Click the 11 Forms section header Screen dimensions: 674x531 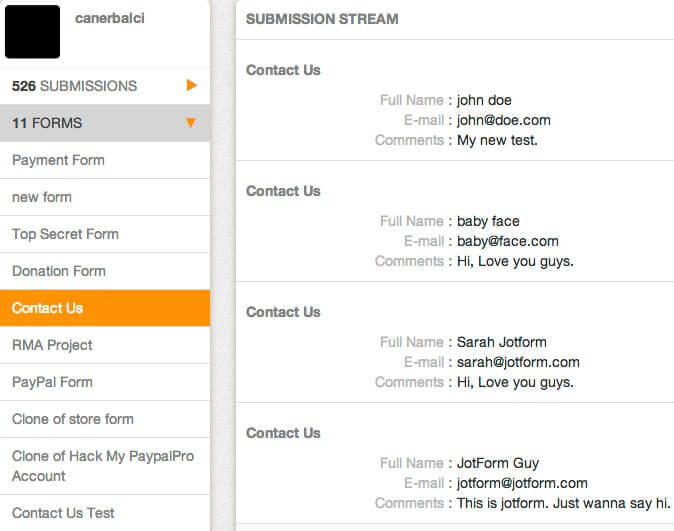click(x=47, y=123)
